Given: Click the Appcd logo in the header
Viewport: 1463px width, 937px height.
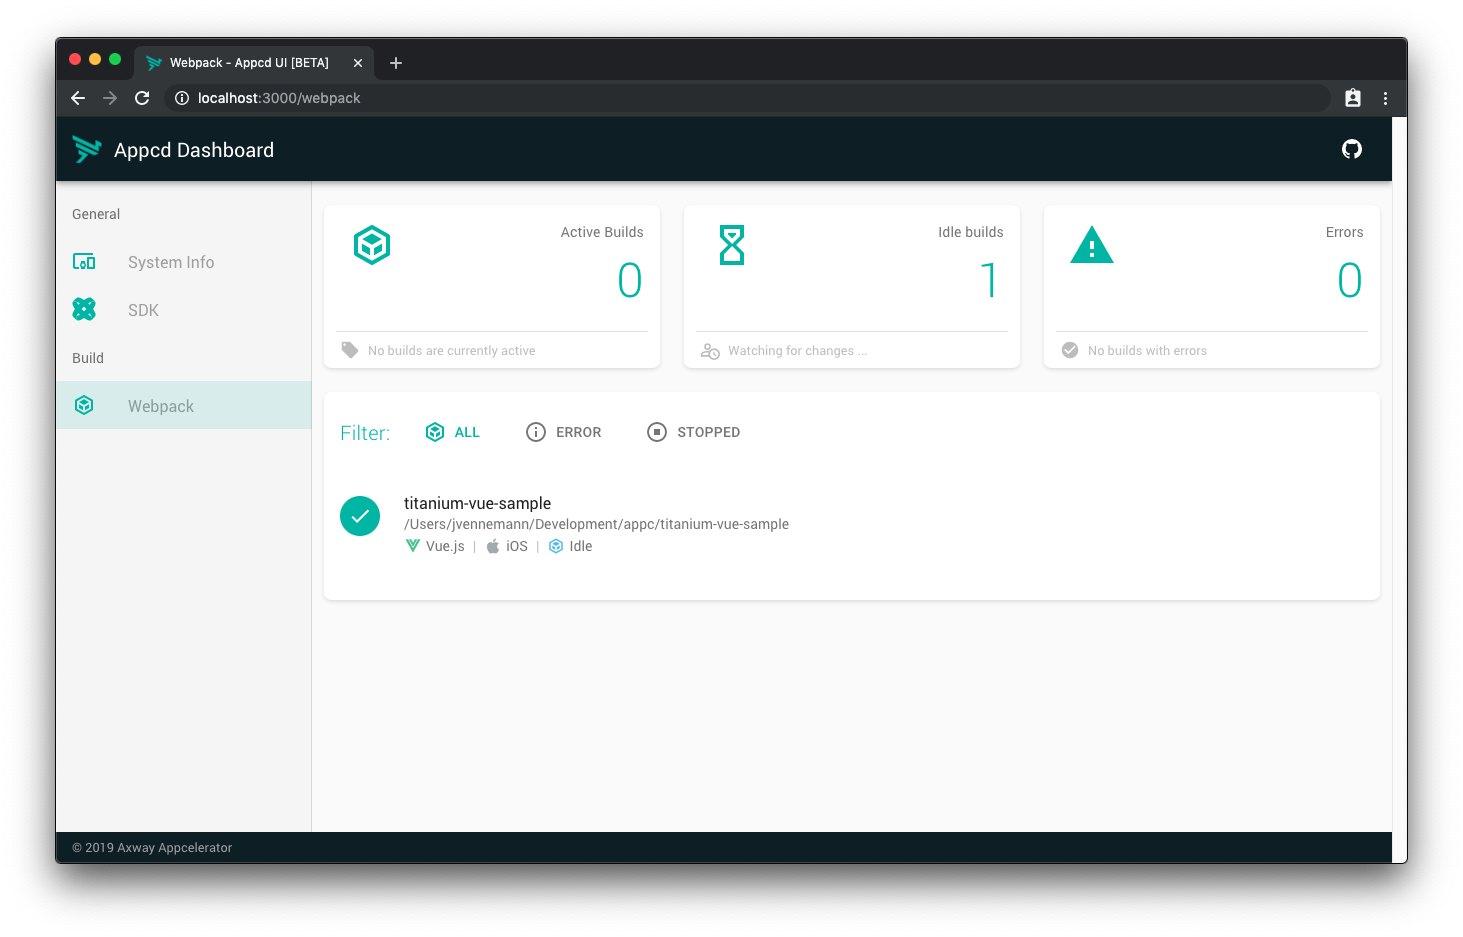Looking at the screenshot, I should coord(87,149).
